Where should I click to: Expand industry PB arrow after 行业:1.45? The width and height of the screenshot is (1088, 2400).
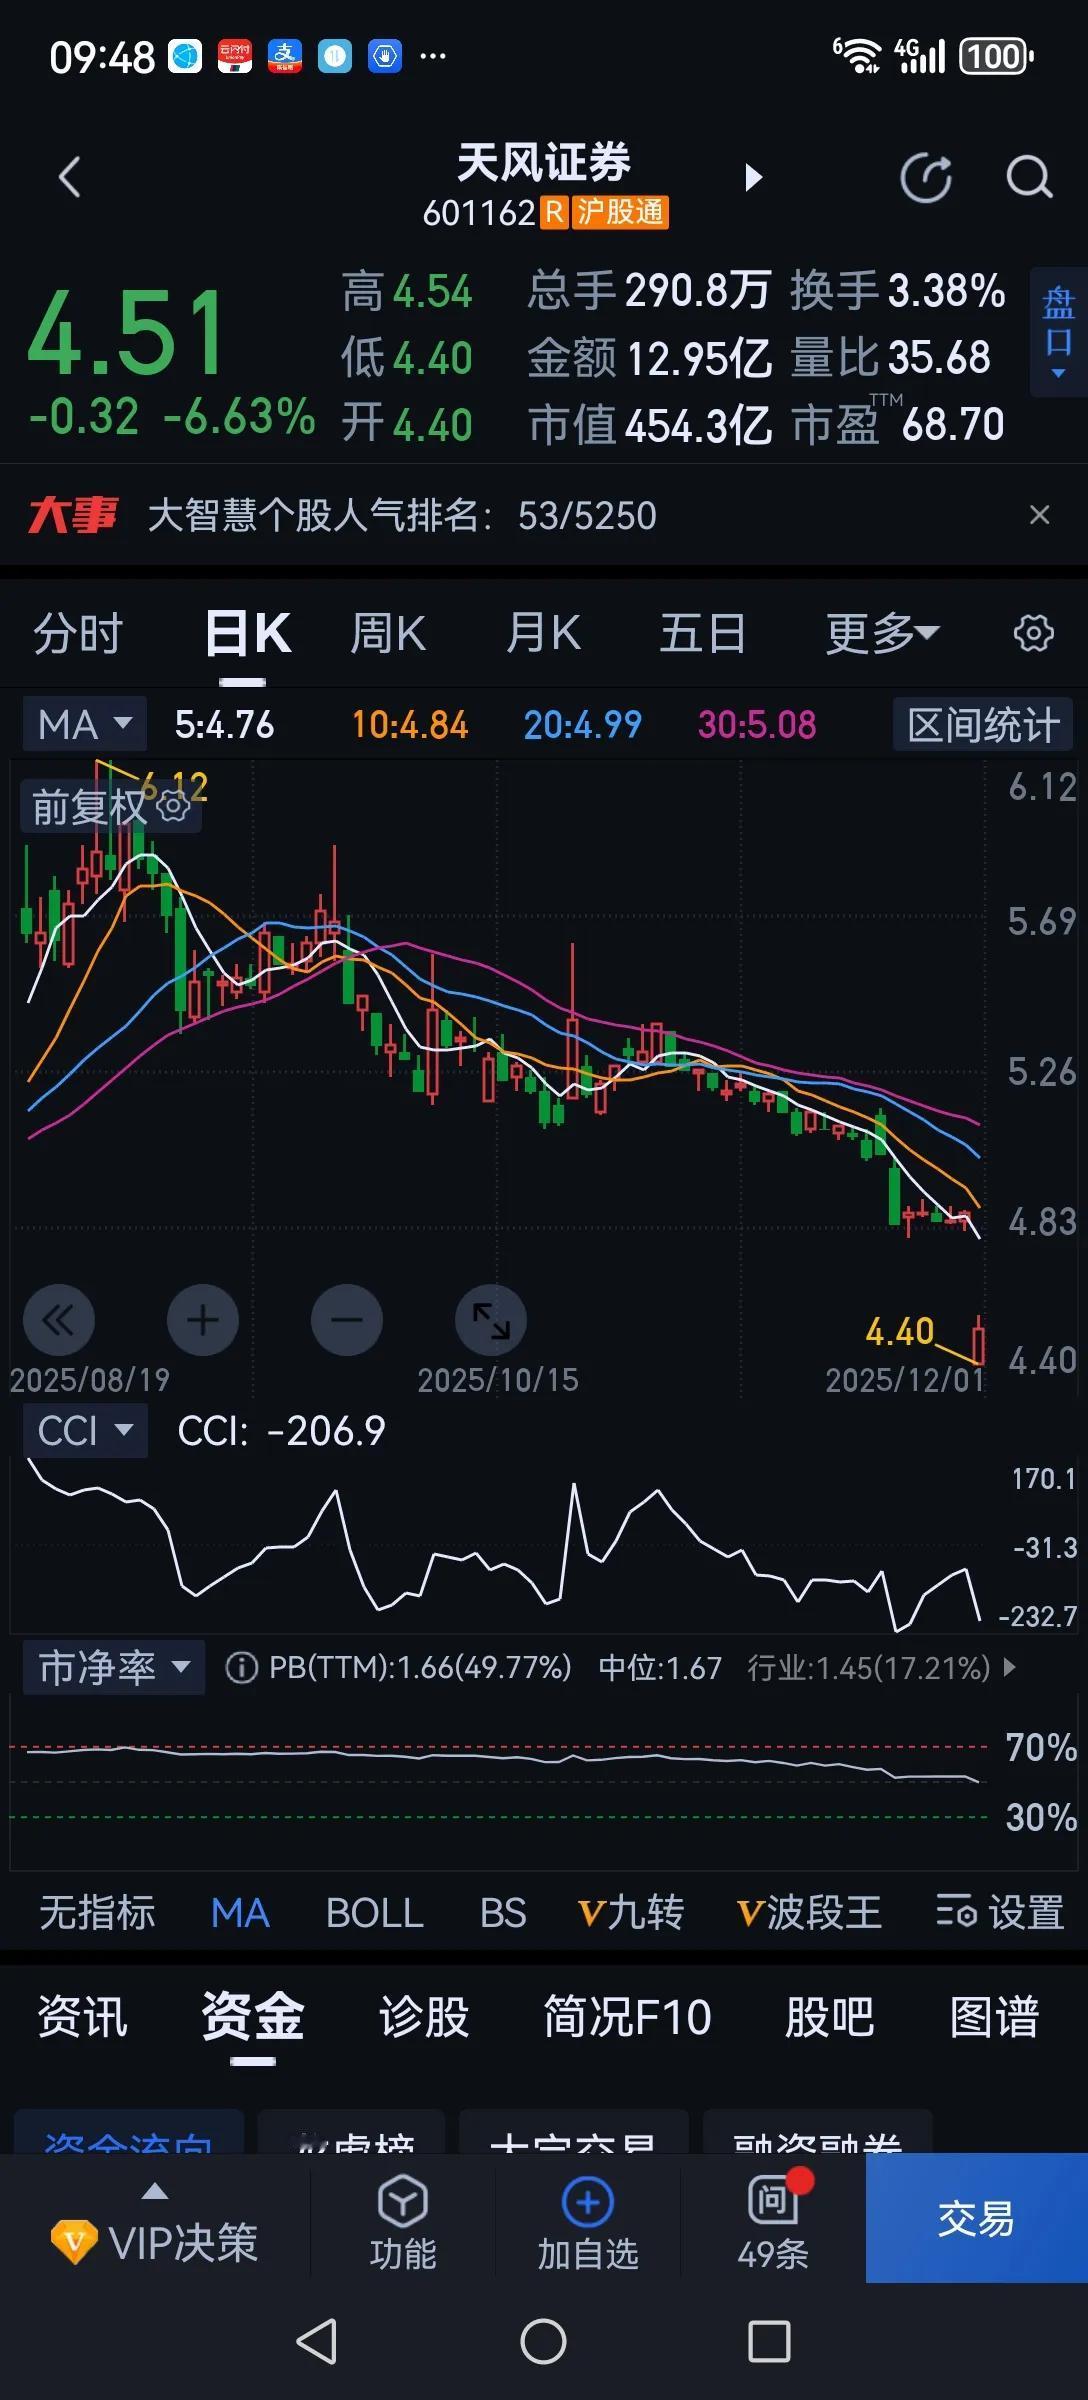pyautogui.click(x=1009, y=1667)
